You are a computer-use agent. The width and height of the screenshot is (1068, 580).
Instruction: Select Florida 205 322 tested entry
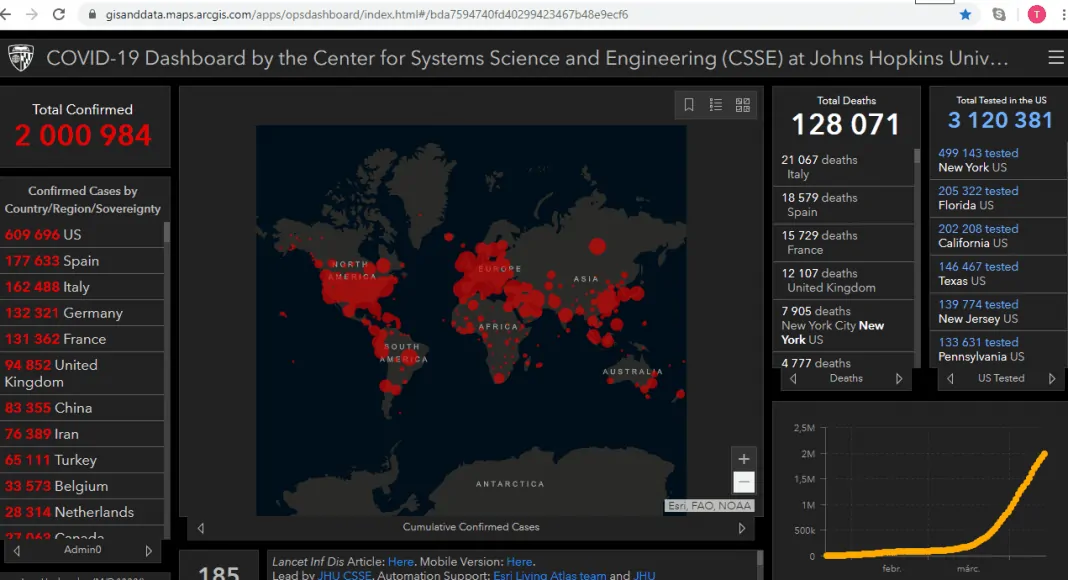[x=999, y=198]
